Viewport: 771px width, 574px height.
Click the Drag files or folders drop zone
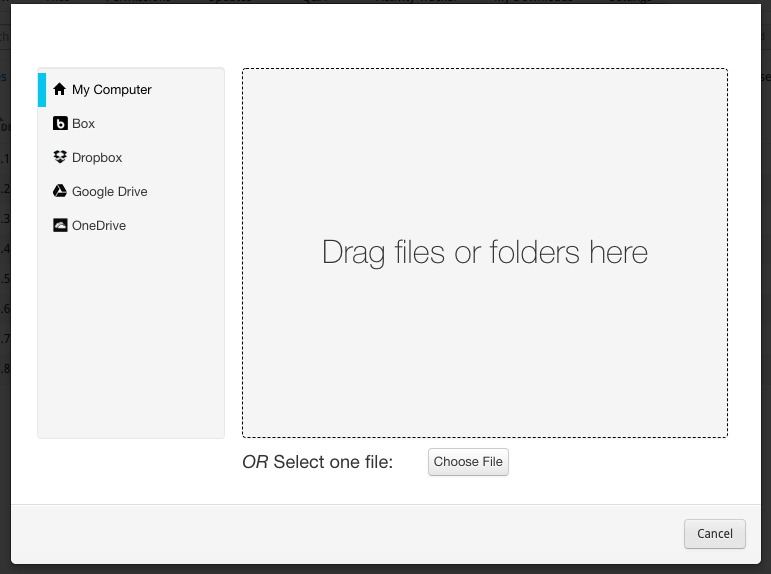coord(485,253)
